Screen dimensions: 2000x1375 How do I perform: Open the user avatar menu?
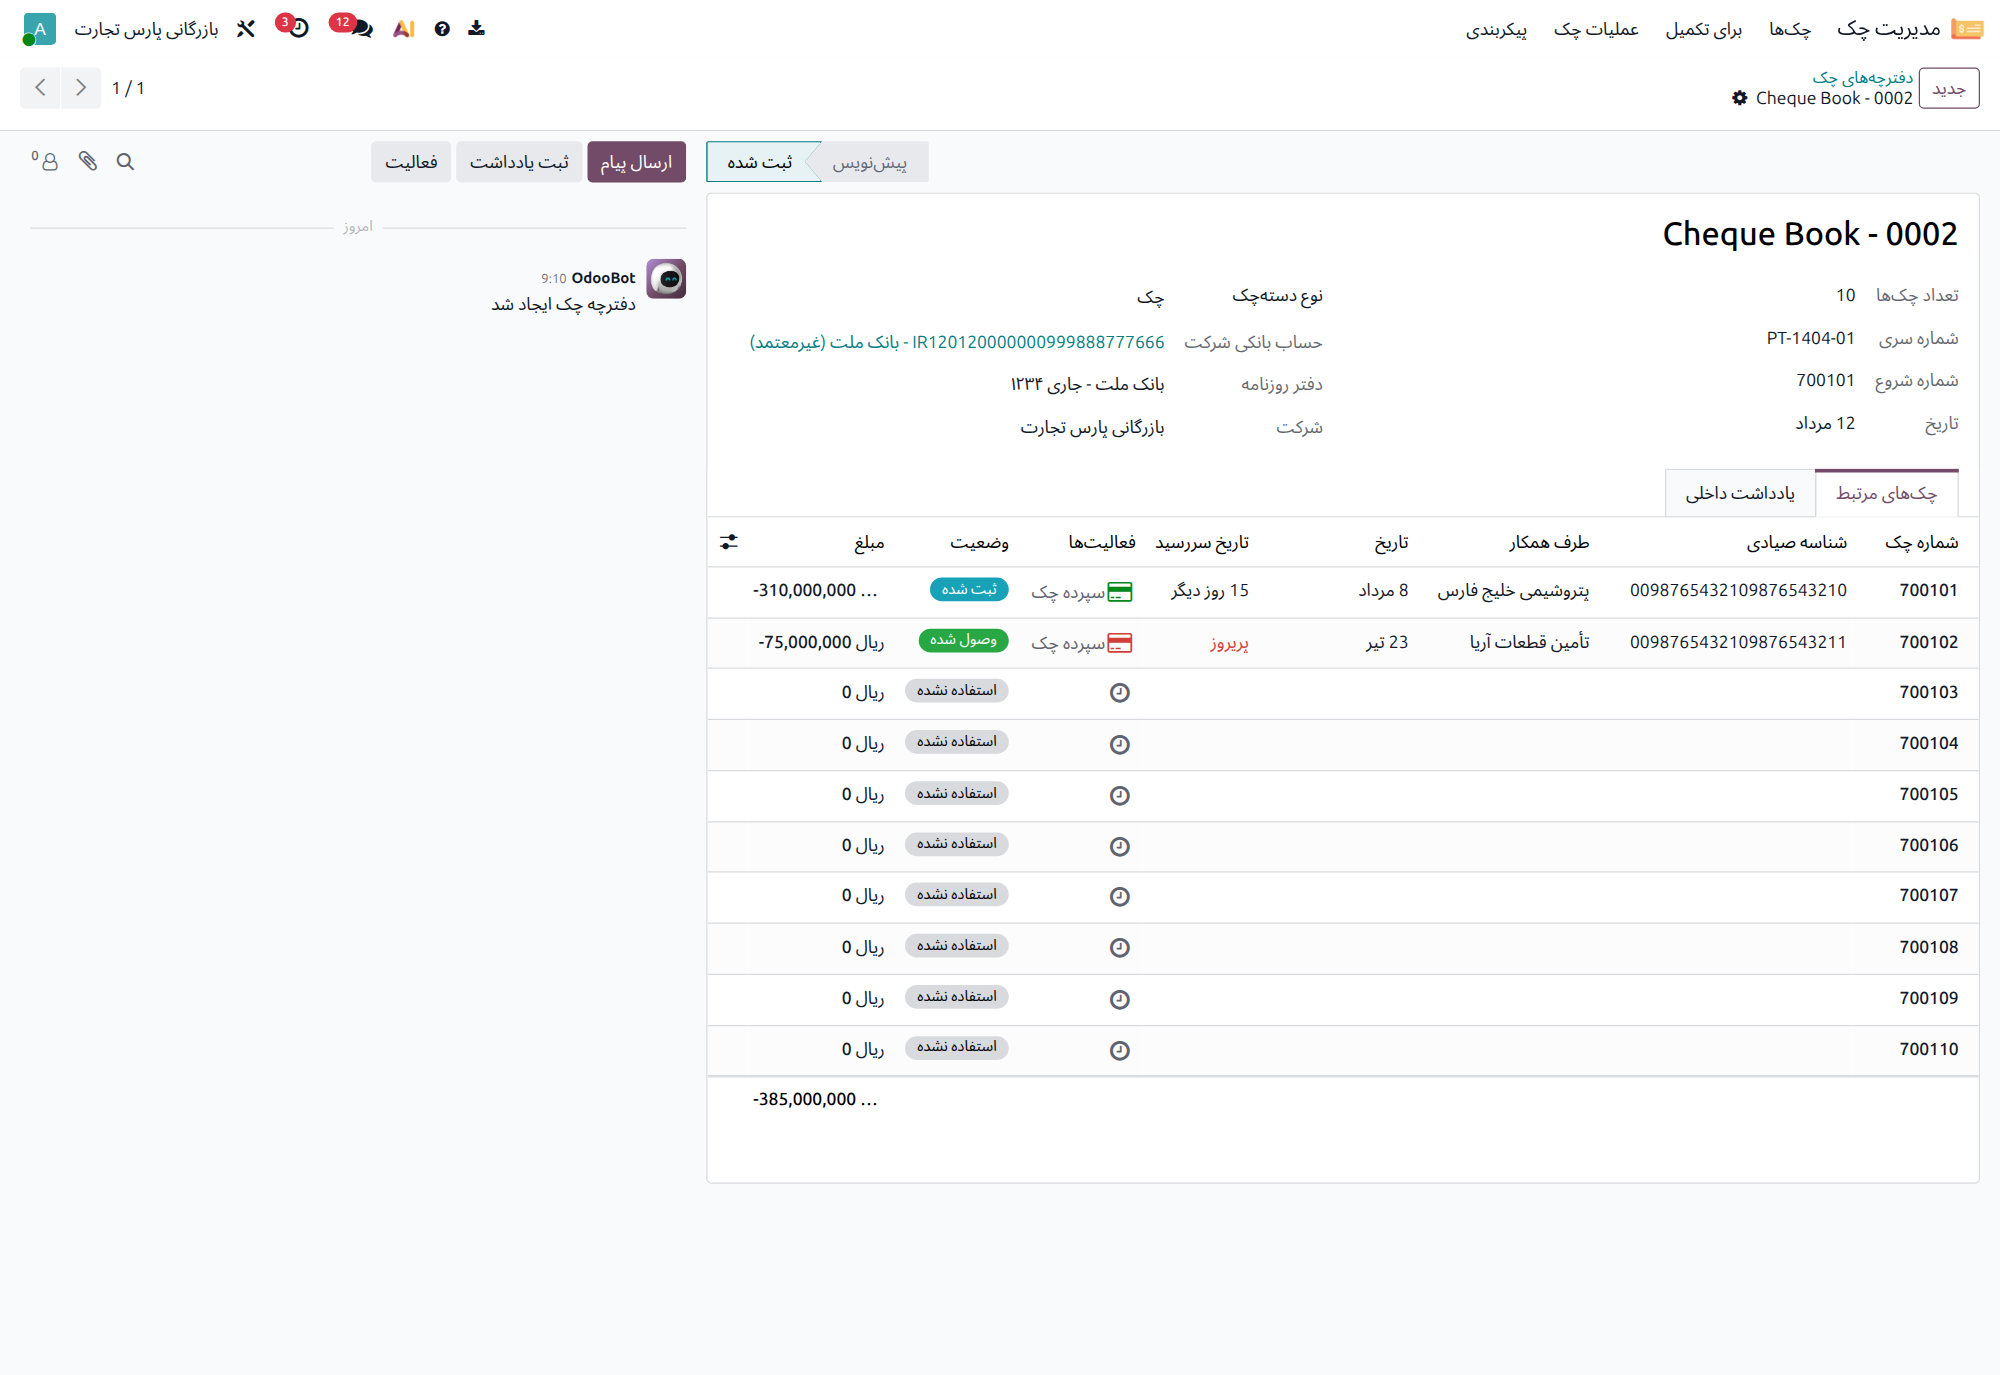coord(38,29)
